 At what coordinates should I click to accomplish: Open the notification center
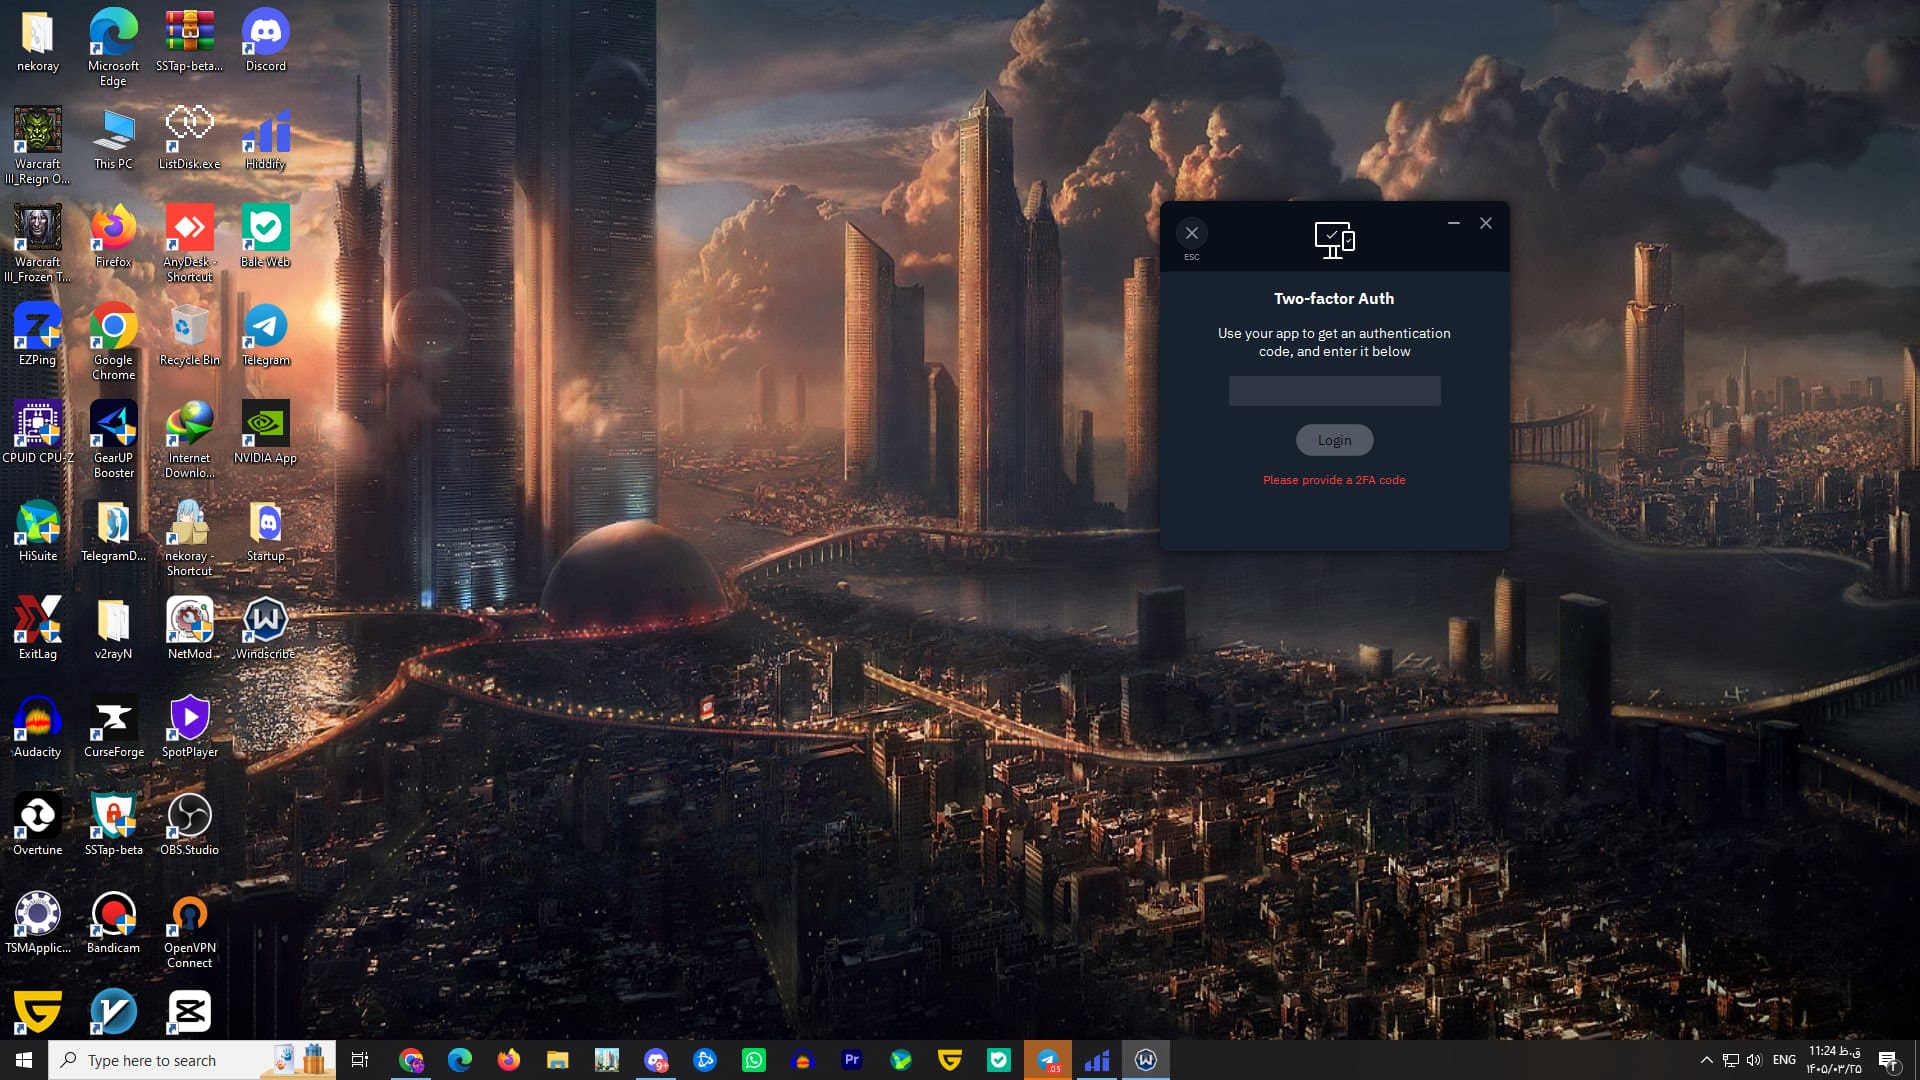point(1888,1060)
